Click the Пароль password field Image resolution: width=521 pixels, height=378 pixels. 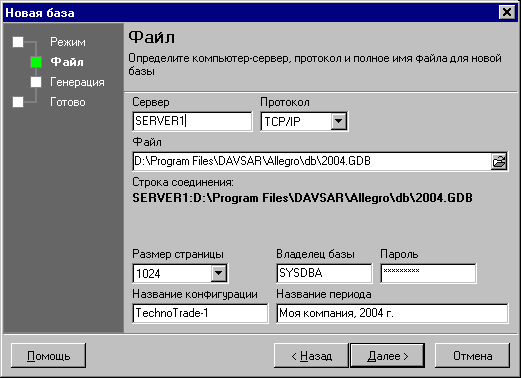[x=428, y=273]
